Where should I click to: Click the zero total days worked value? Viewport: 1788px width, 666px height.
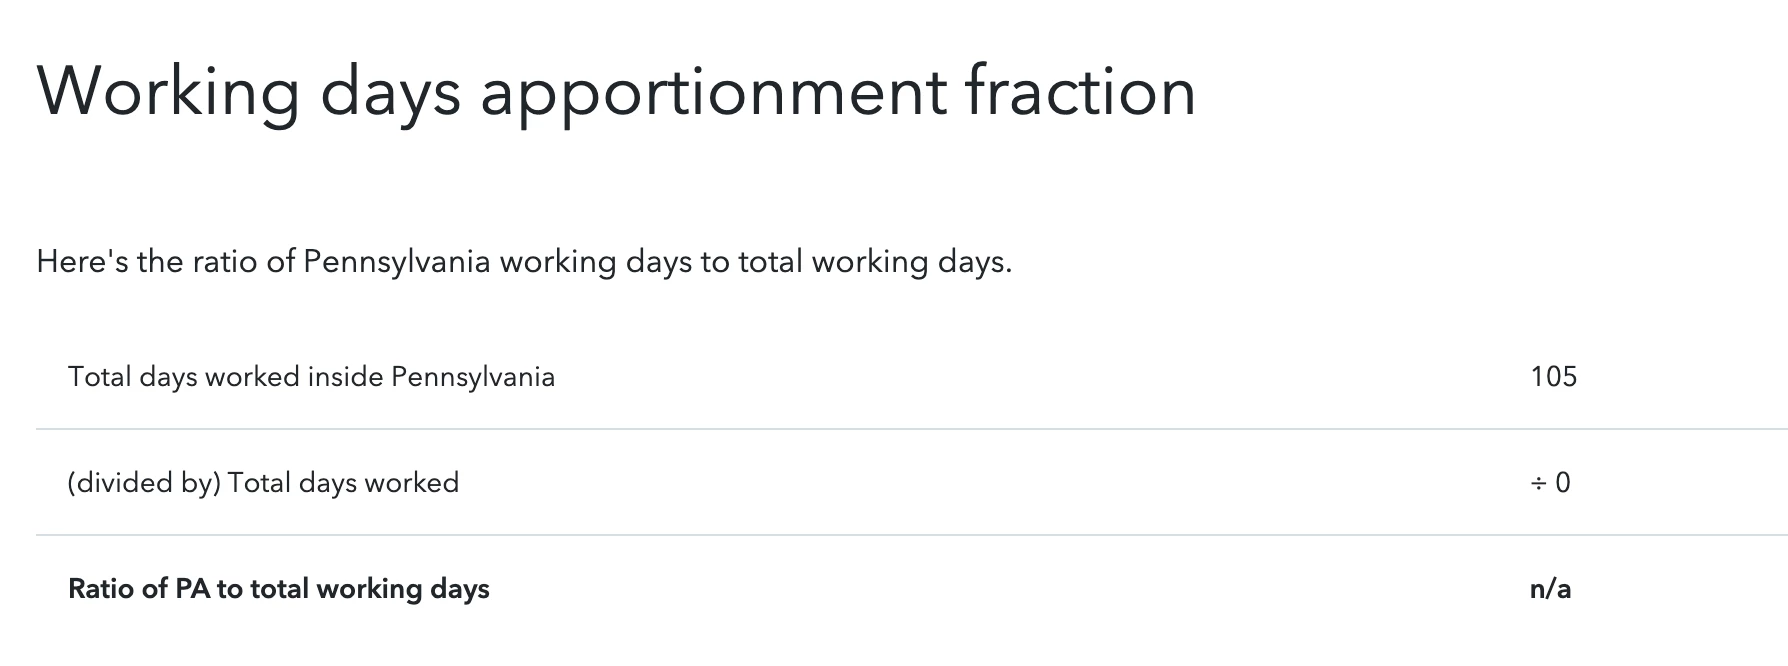click(1562, 483)
